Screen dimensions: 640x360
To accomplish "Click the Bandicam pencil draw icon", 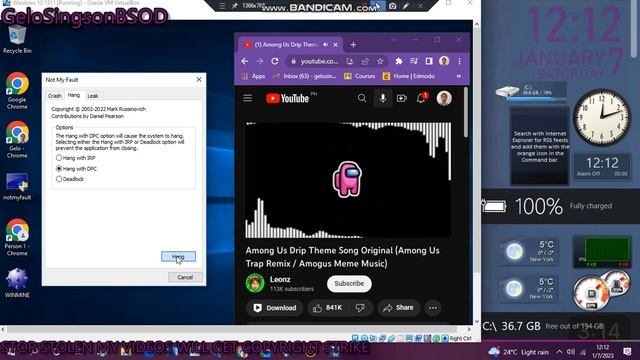I will coord(406,6).
